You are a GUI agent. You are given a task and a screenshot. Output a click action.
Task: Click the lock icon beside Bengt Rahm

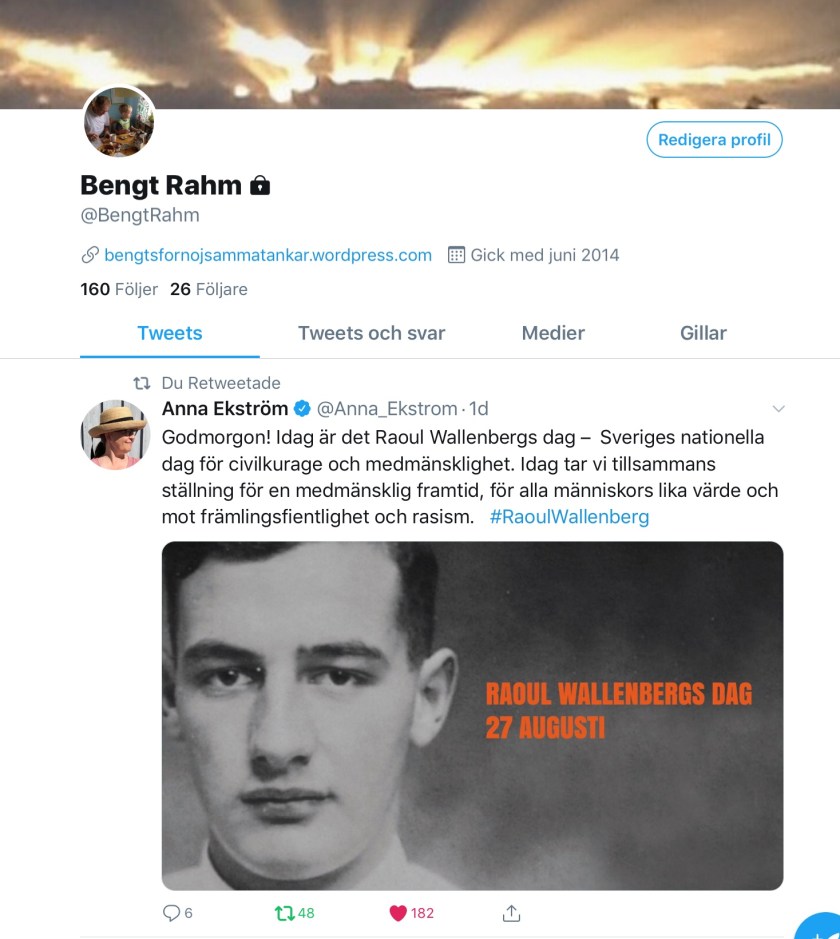click(x=260, y=185)
